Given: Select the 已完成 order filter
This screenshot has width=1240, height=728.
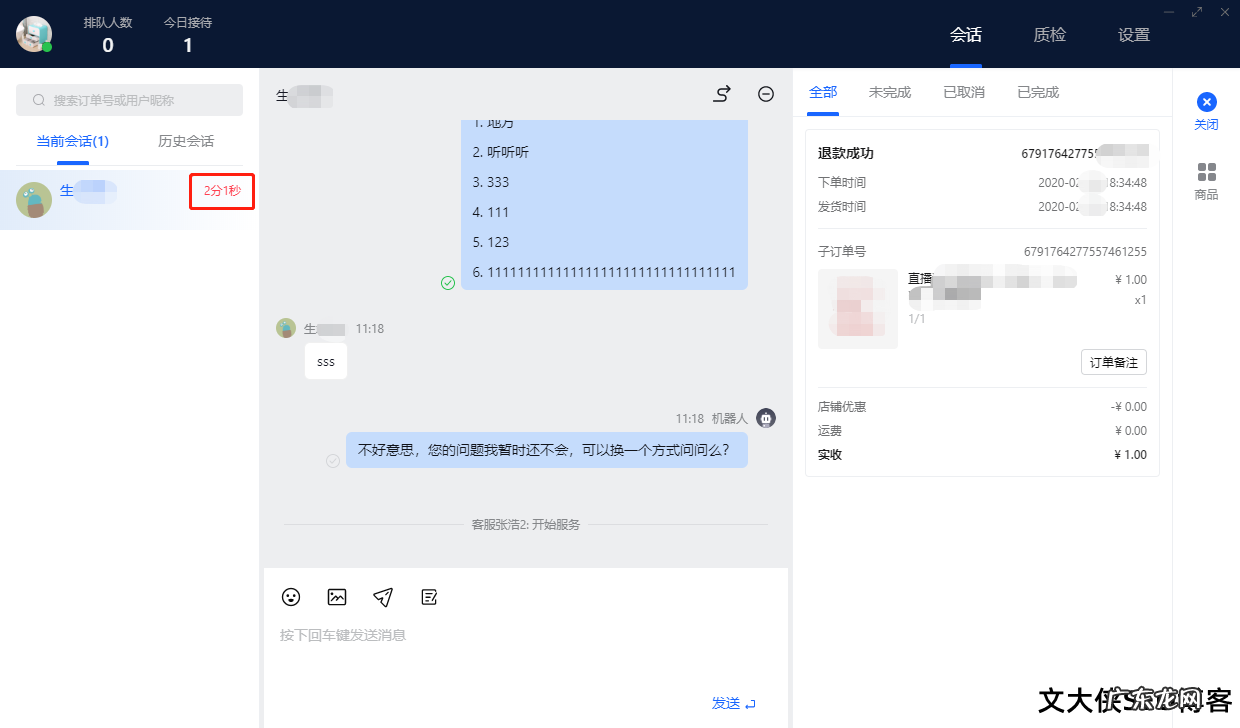Looking at the screenshot, I should pyautogui.click(x=1037, y=91).
